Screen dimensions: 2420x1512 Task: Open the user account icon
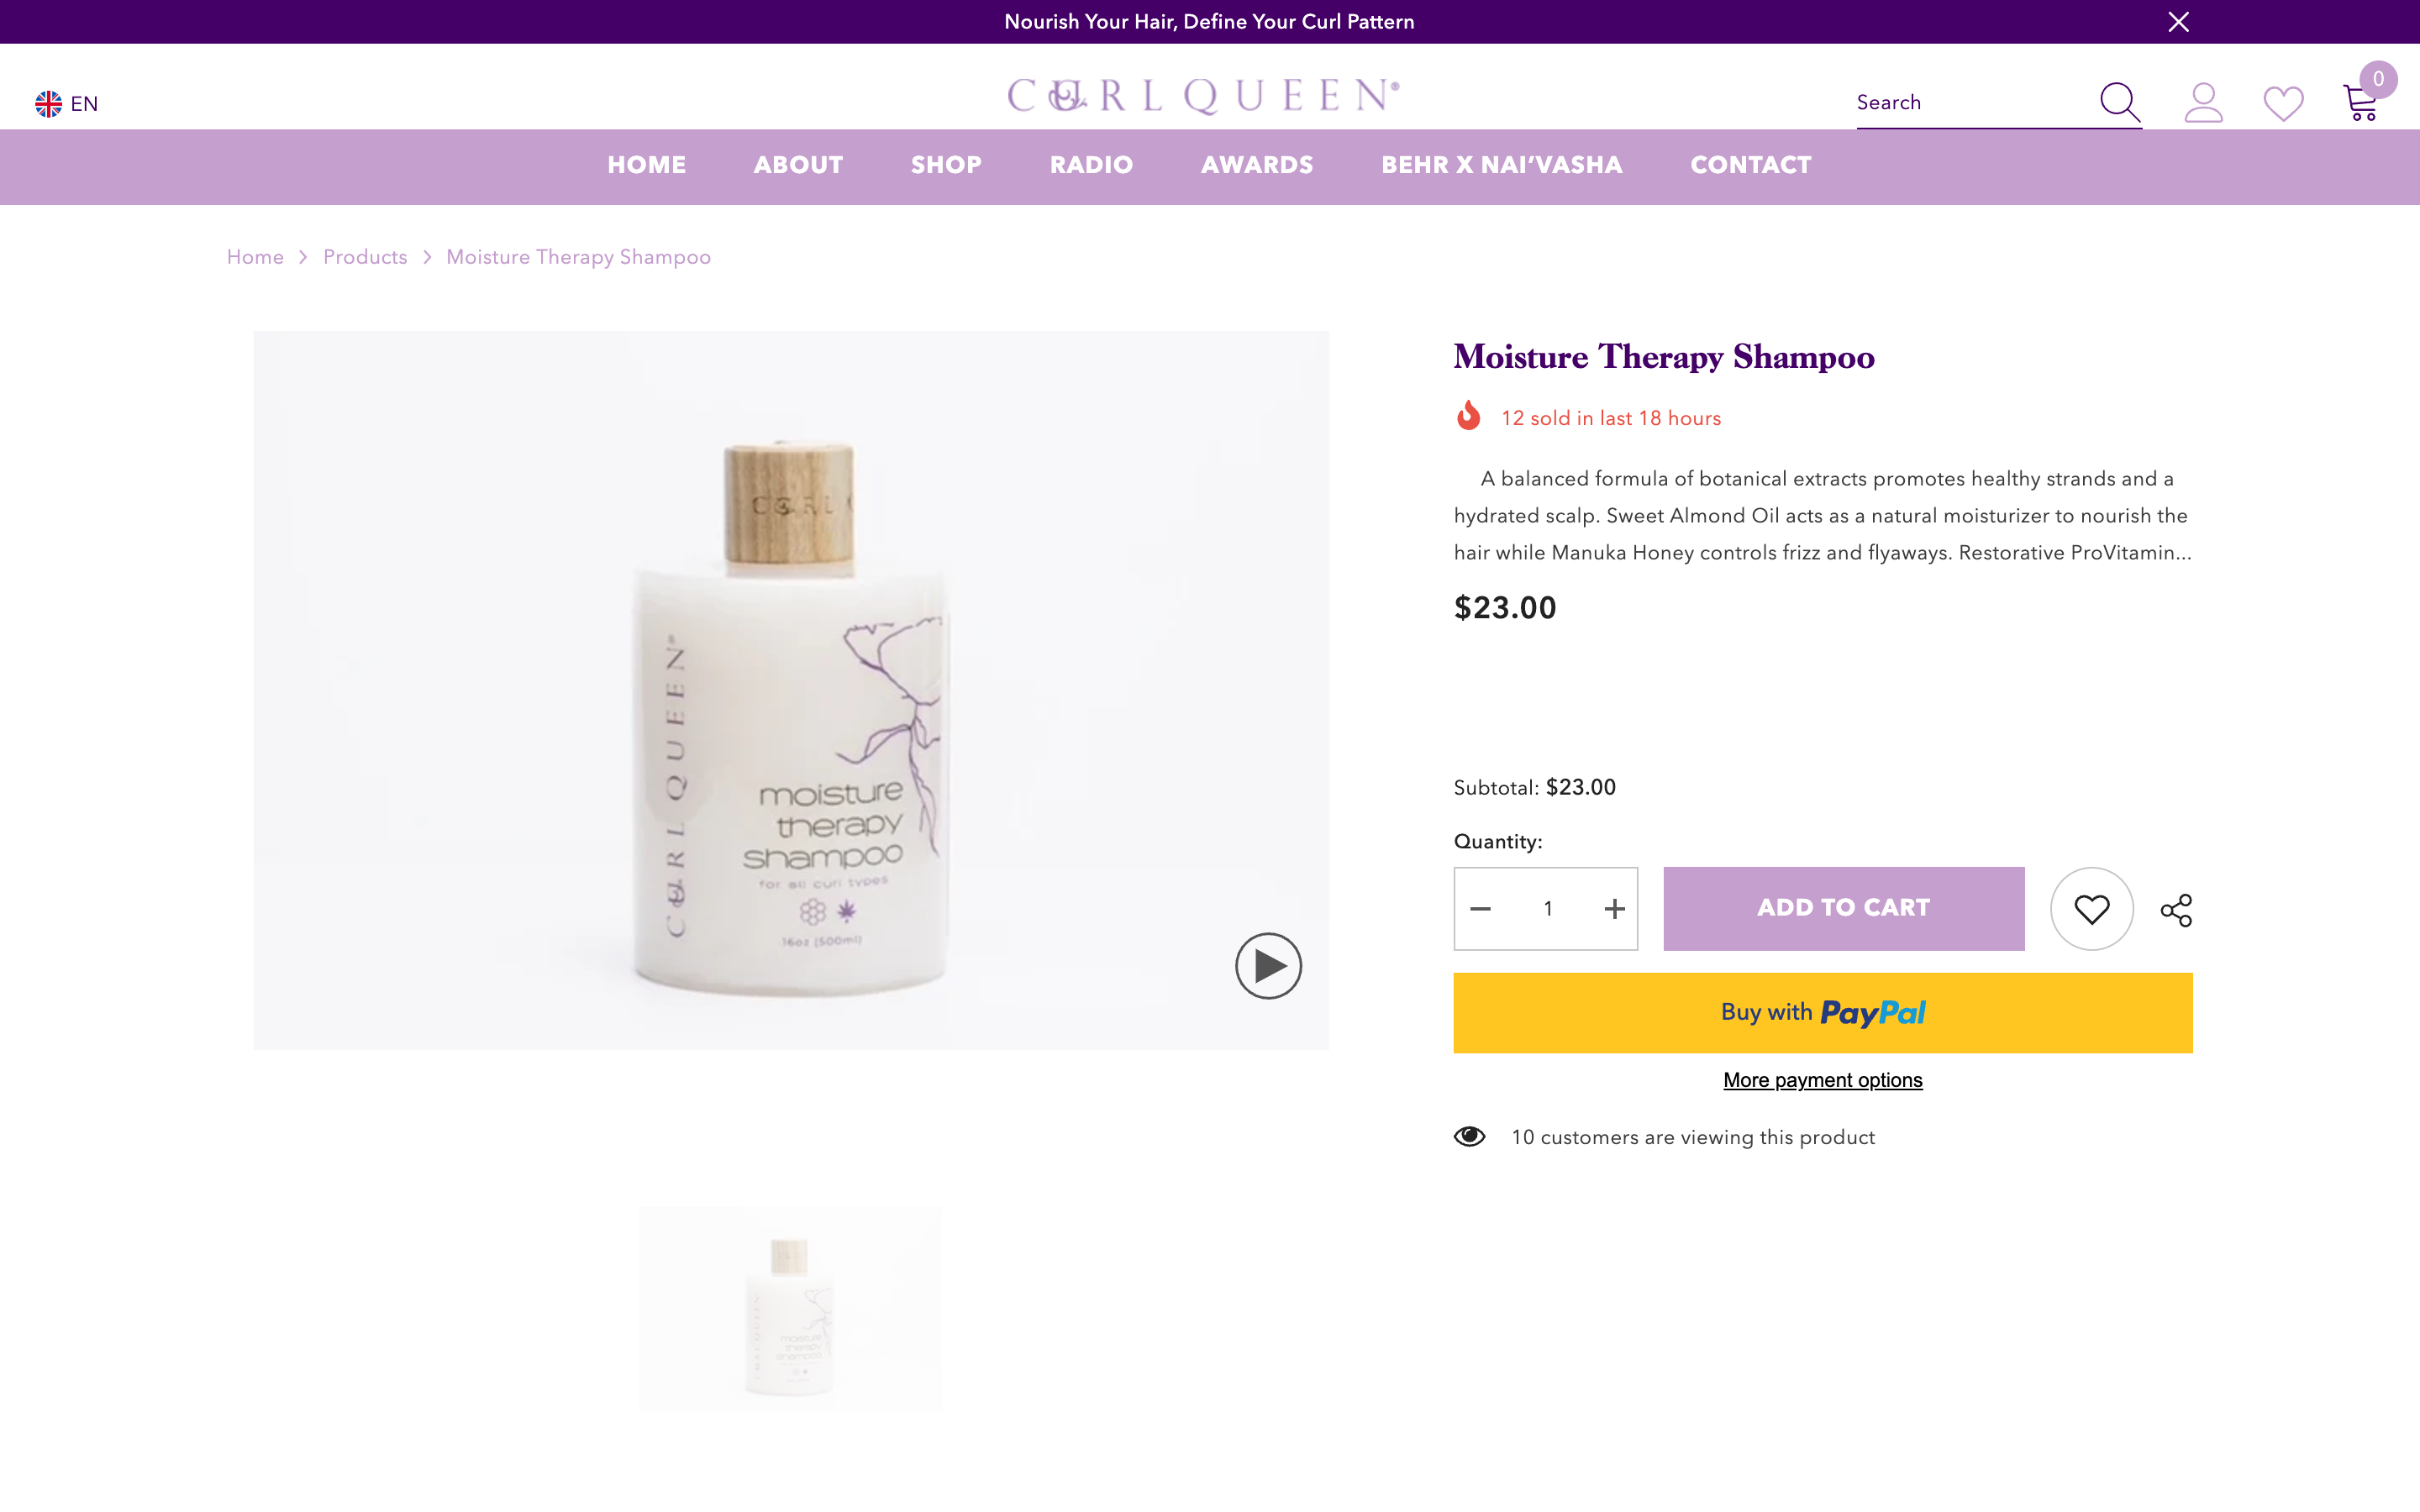click(2203, 102)
